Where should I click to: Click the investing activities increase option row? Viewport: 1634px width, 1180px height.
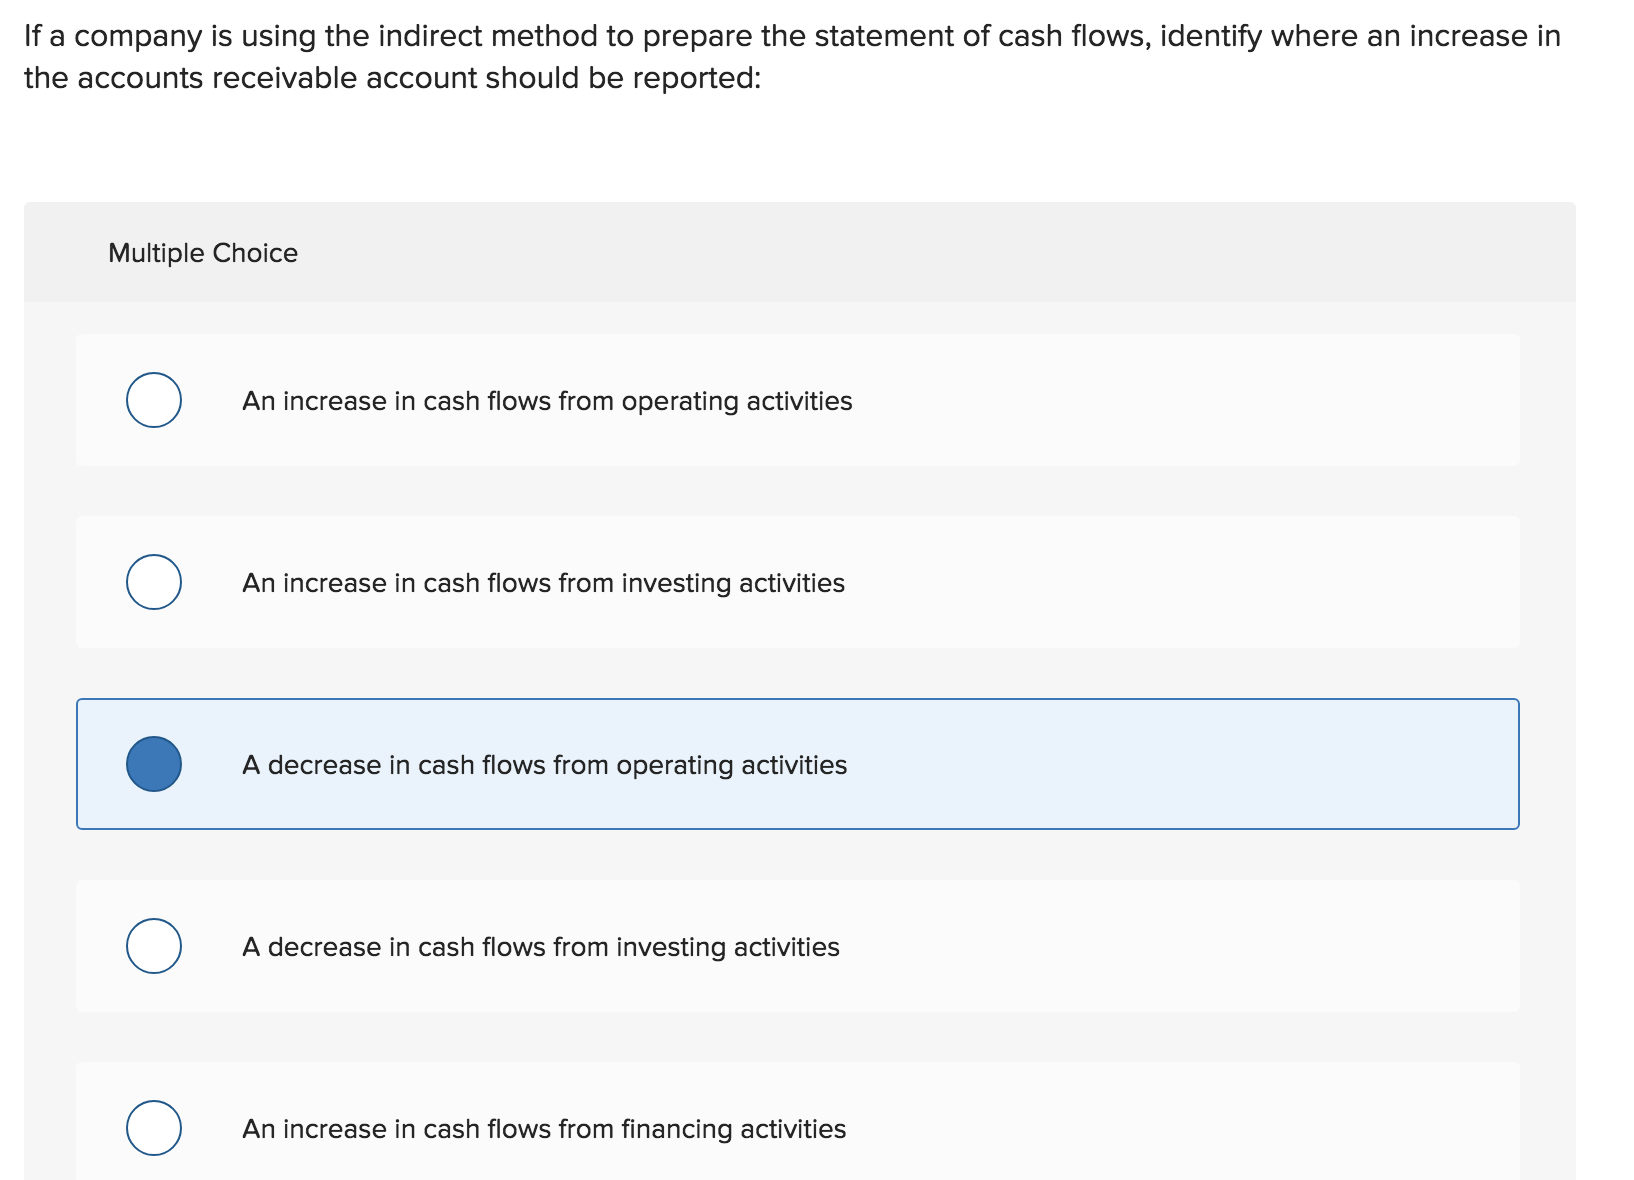pyautogui.click(x=800, y=582)
